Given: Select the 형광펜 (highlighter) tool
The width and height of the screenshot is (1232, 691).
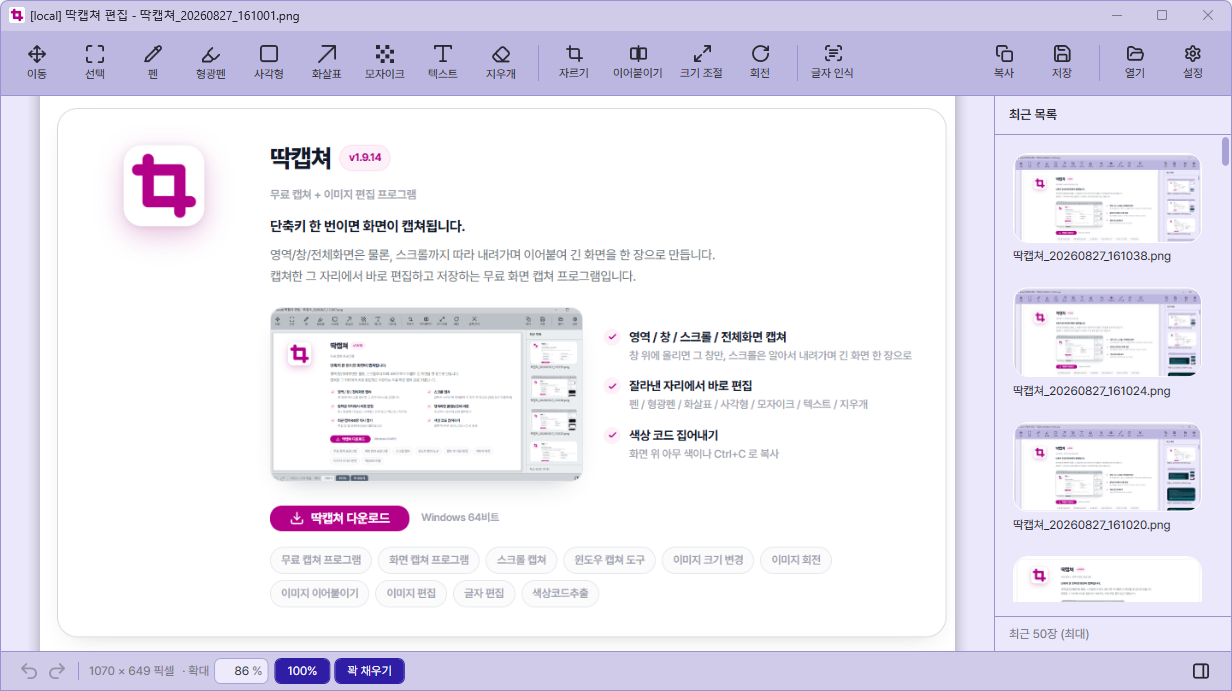Looking at the screenshot, I should coord(211,61).
